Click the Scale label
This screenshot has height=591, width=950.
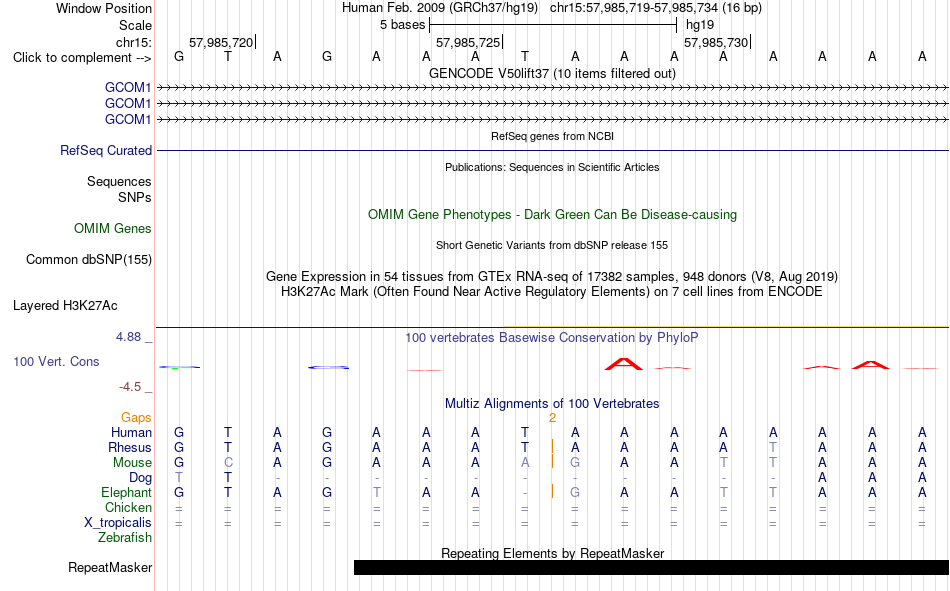136,25
